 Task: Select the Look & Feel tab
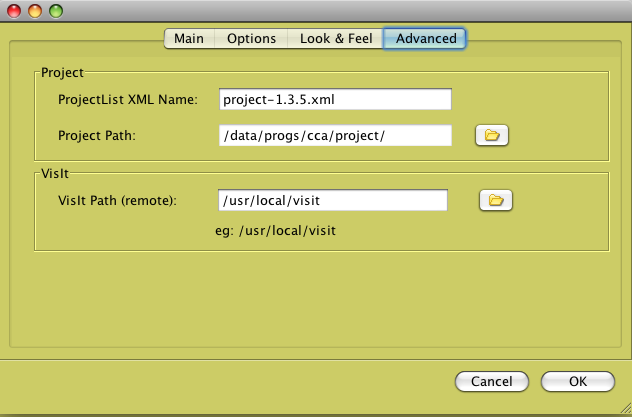[336, 39]
